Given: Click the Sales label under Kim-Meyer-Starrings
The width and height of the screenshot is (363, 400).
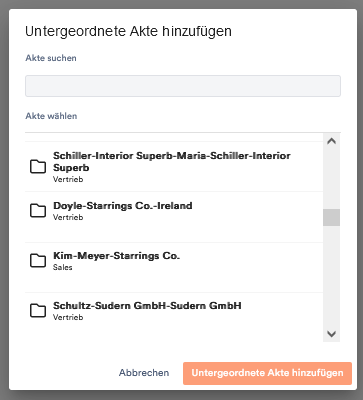Looking at the screenshot, I should tap(63, 267).
